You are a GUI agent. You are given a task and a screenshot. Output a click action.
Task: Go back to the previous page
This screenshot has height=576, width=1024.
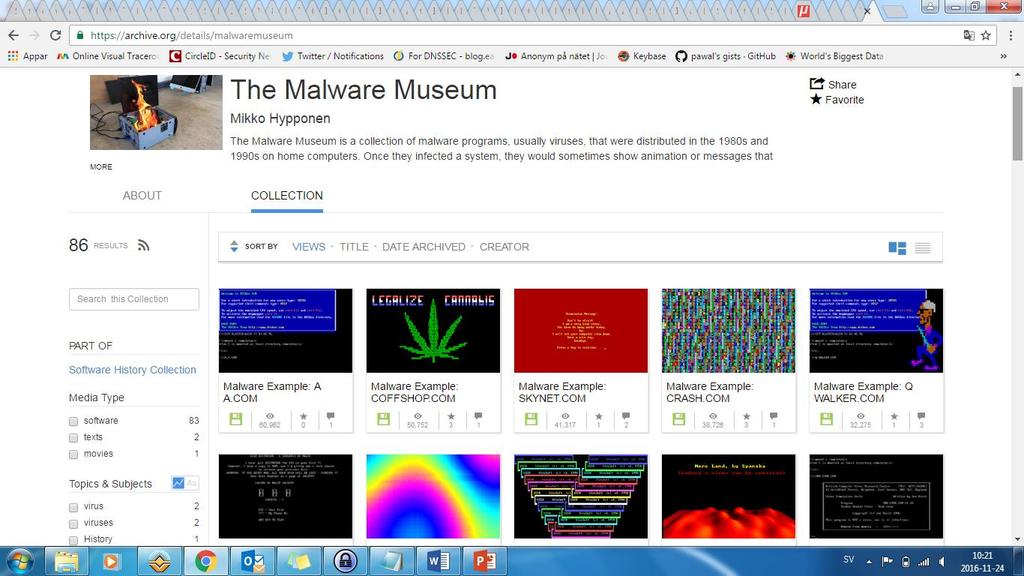tap(14, 35)
